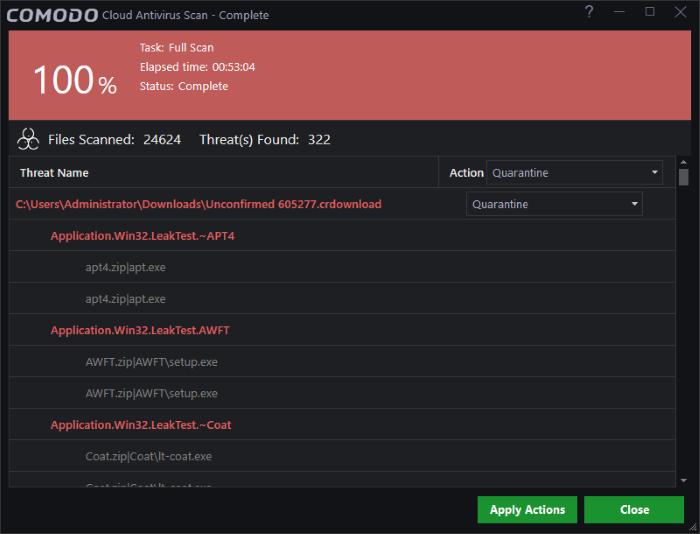Screen dimensions: 700x534
Task: Click the biohazard threat icon
Action: click(x=28, y=139)
